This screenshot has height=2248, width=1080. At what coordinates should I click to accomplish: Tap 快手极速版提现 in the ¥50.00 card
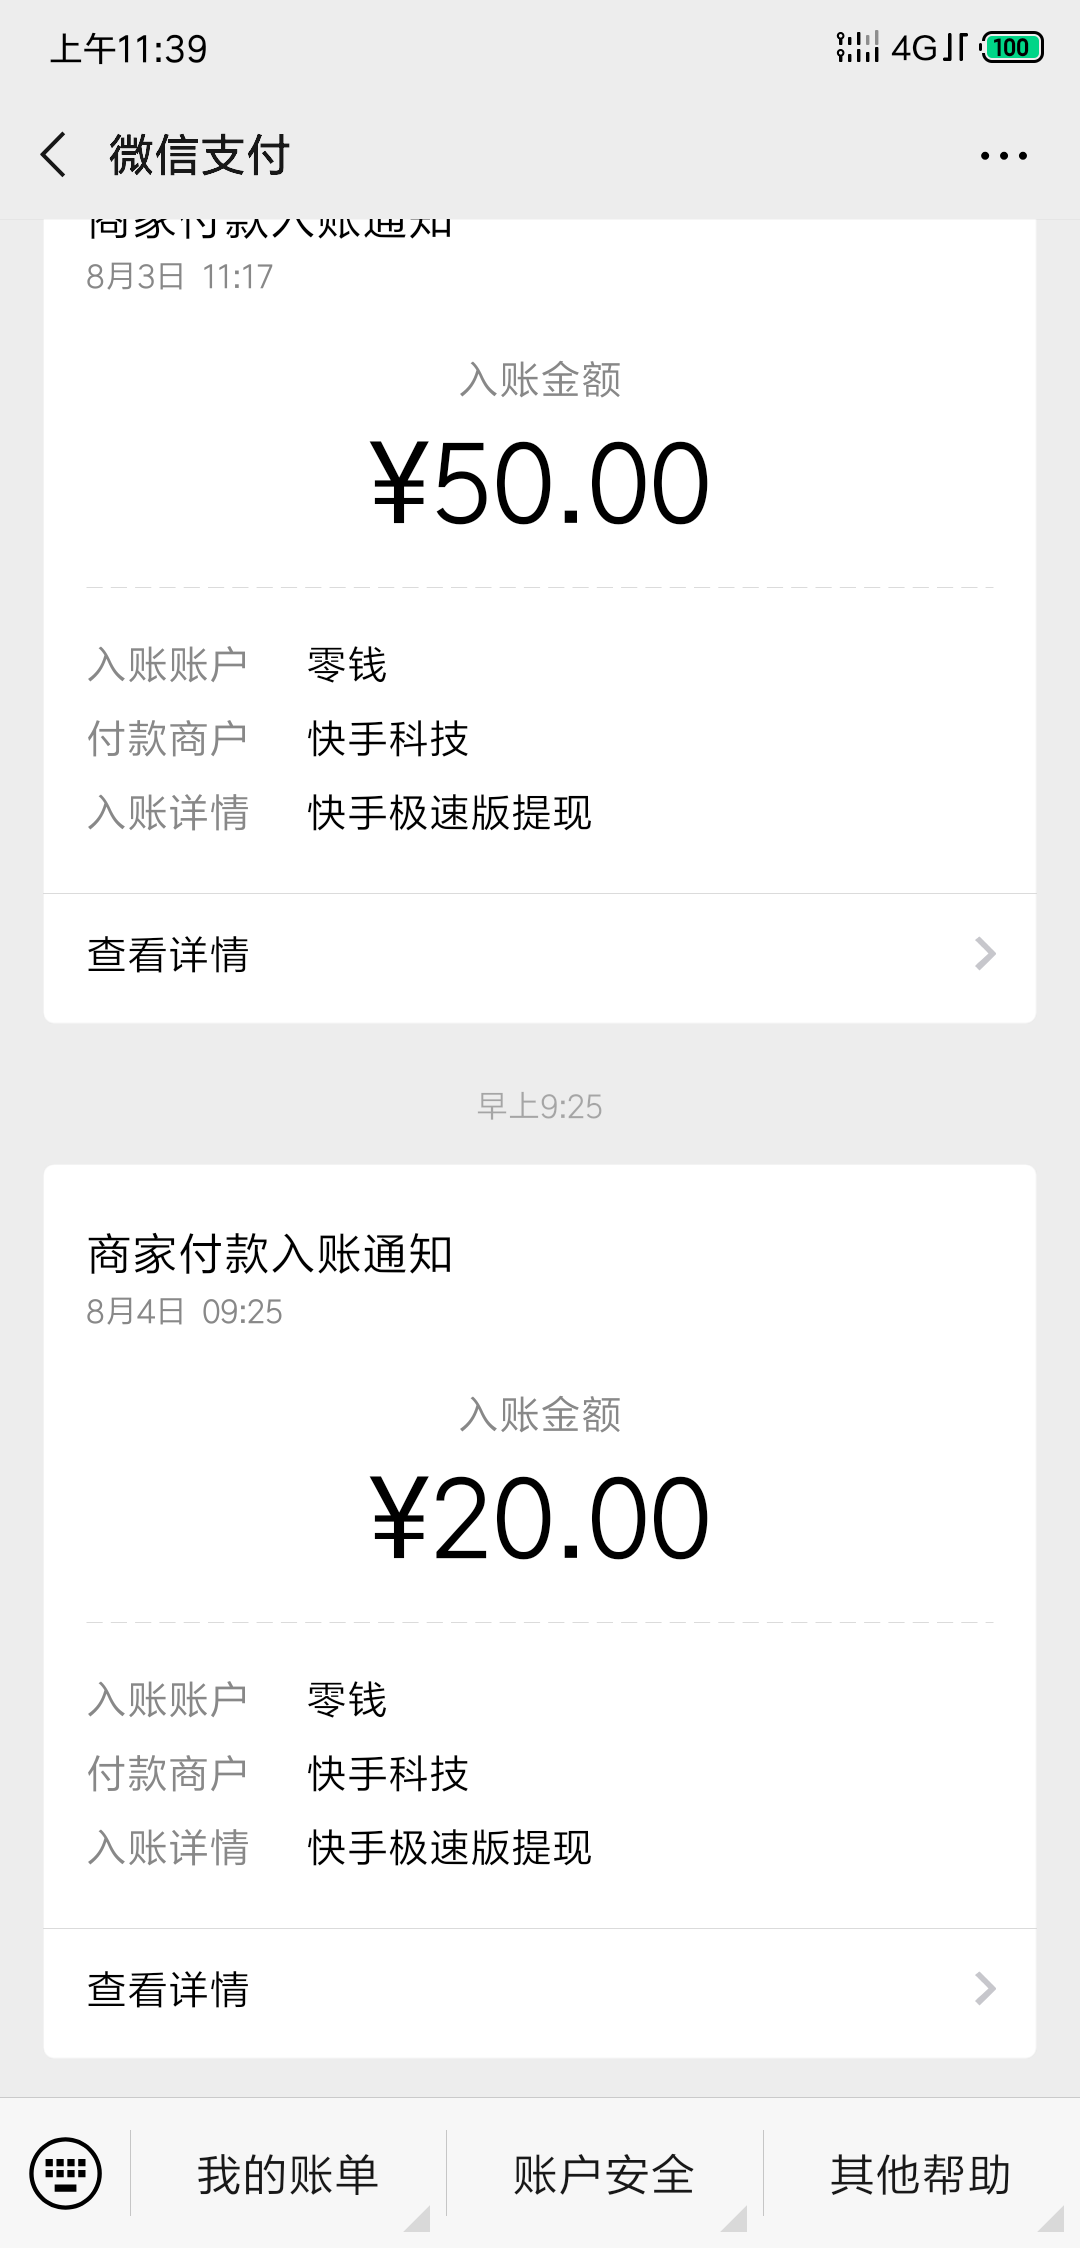[450, 813]
